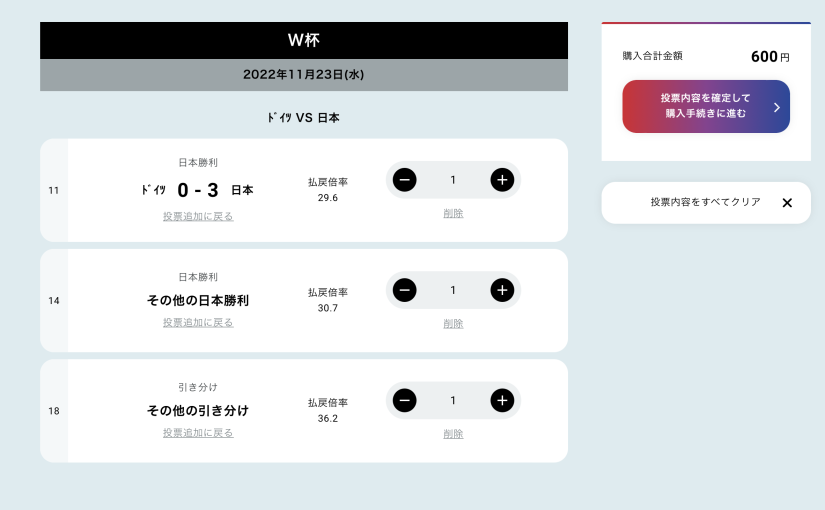Click quantity value for その他の日本勝利
This screenshot has height=510, width=825.
coord(453,290)
